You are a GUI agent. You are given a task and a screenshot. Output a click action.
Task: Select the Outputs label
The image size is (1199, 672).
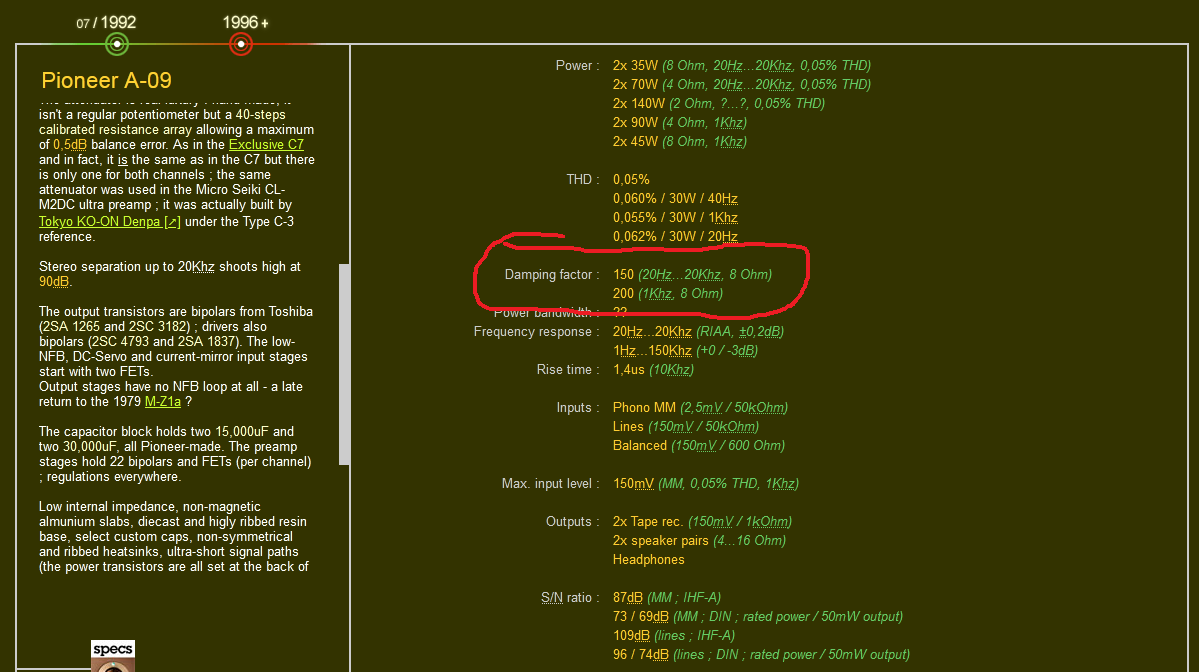[572, 521]
